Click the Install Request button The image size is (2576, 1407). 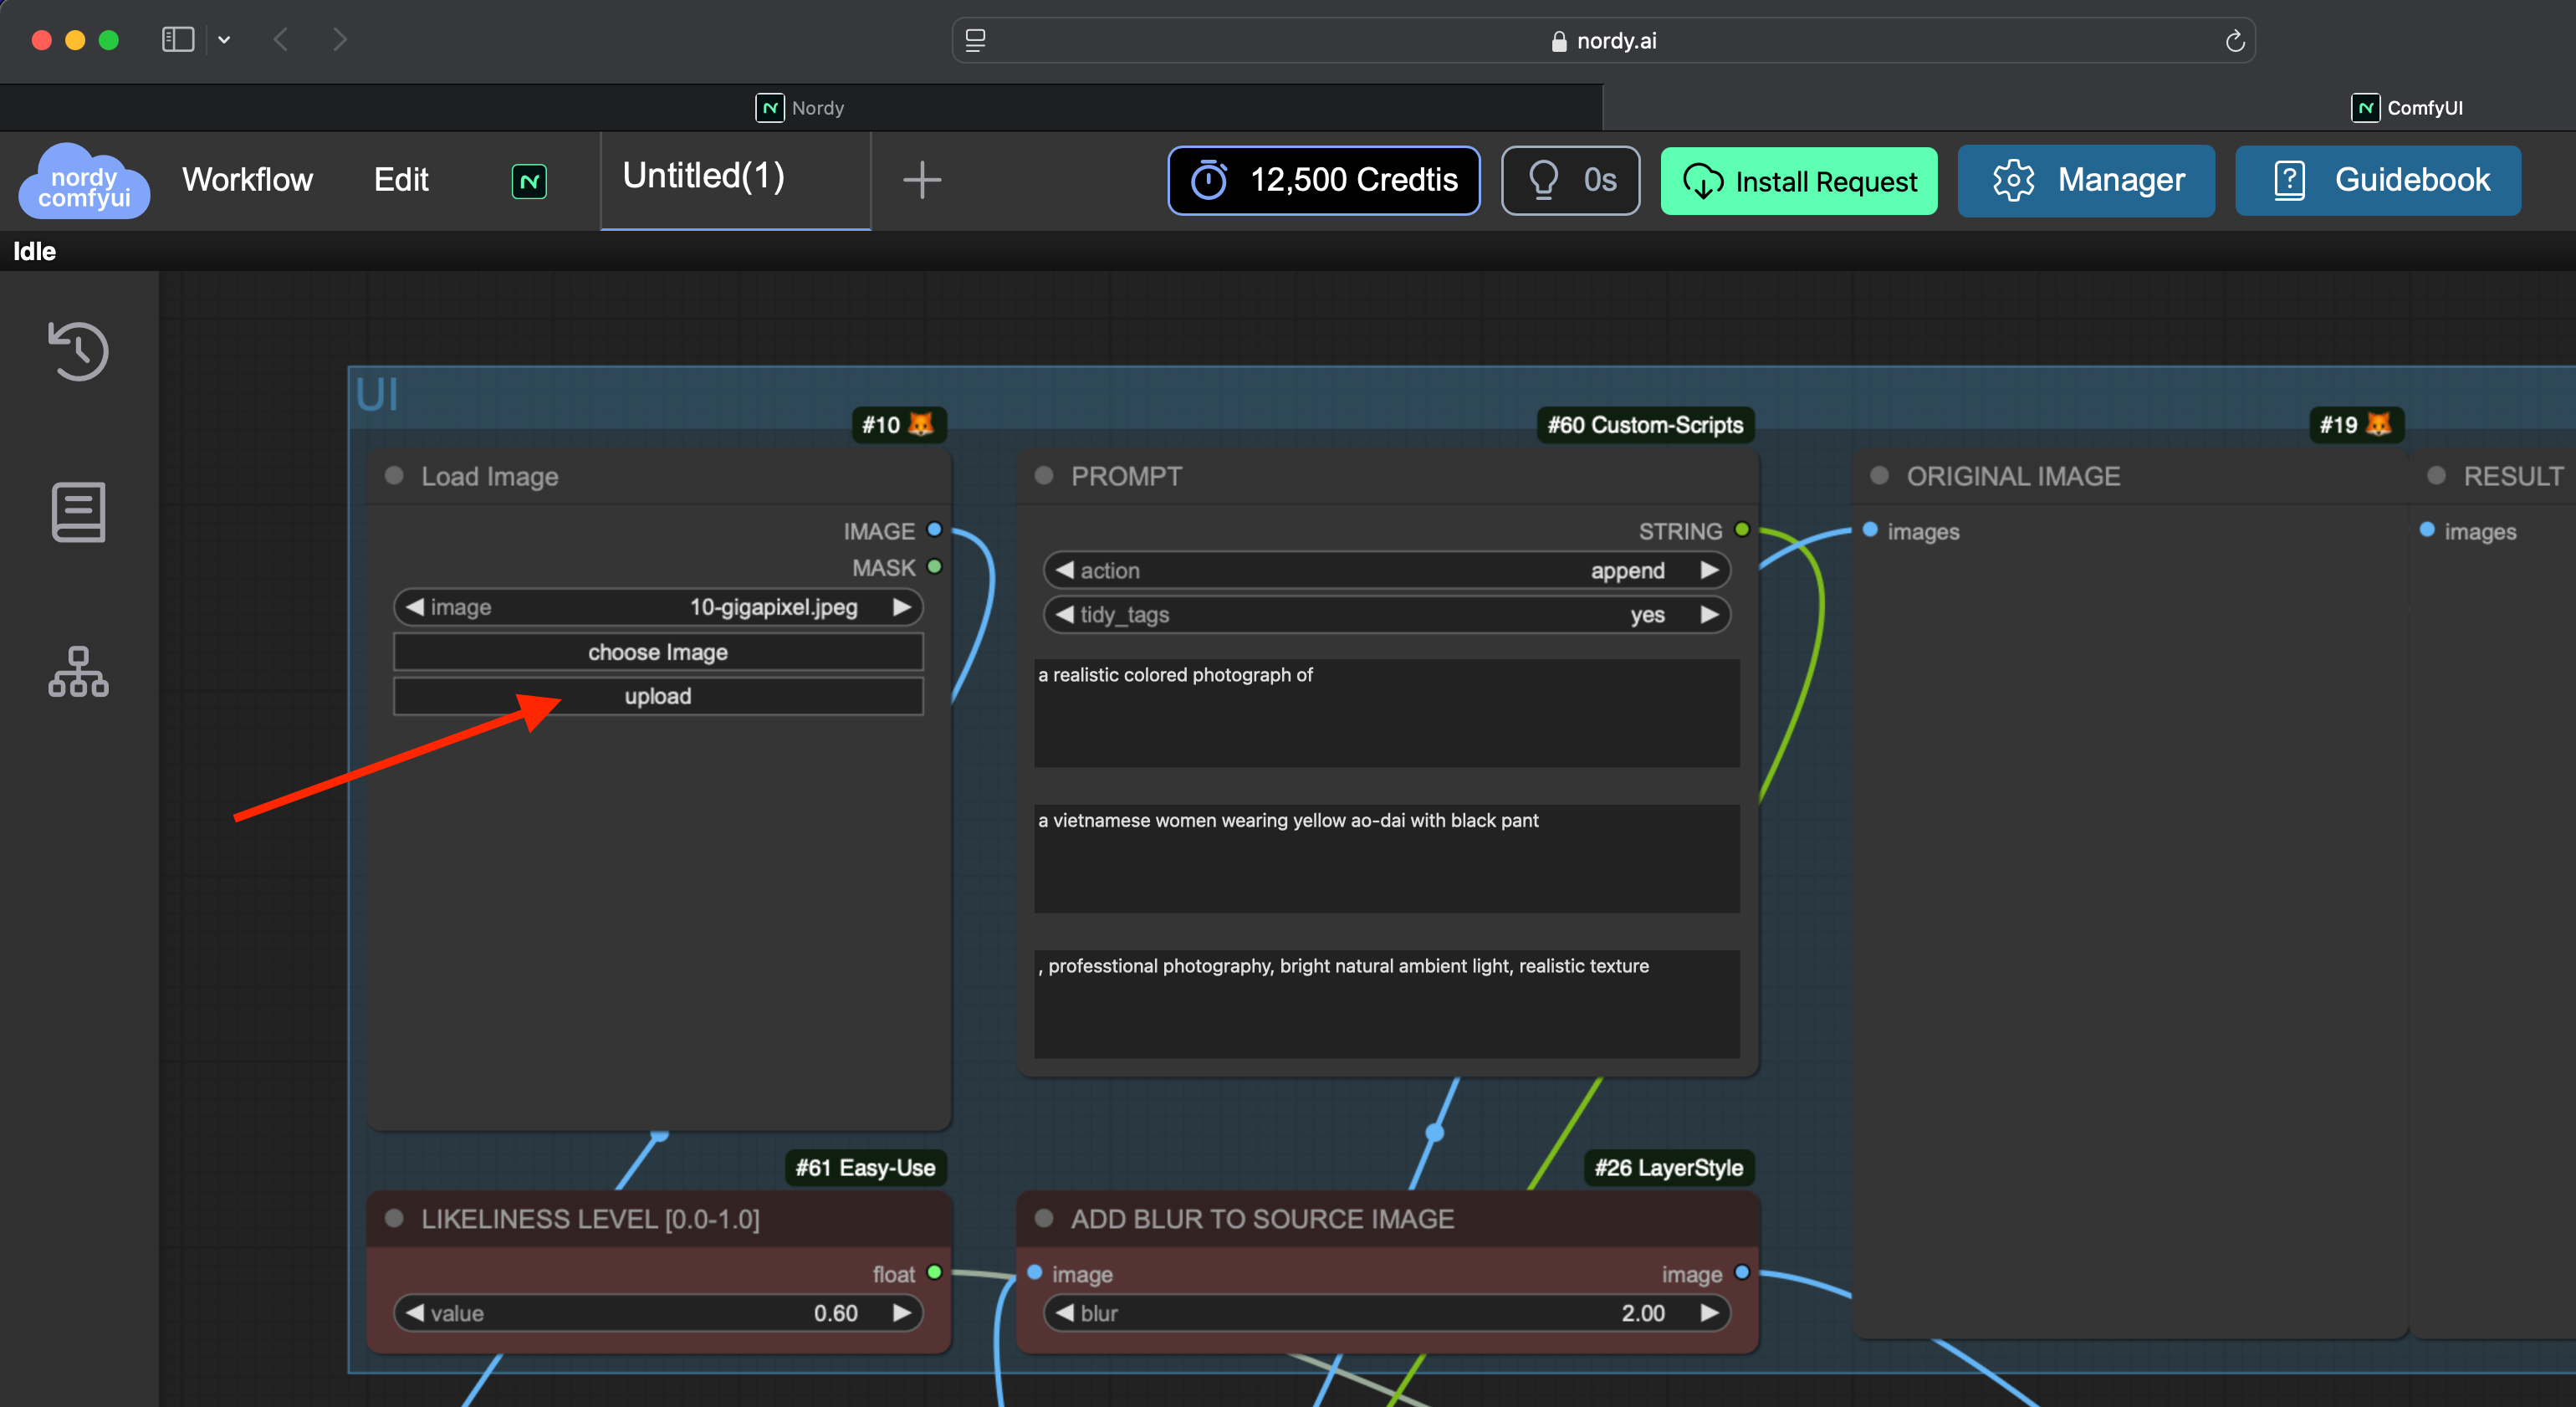point(1798,181)
